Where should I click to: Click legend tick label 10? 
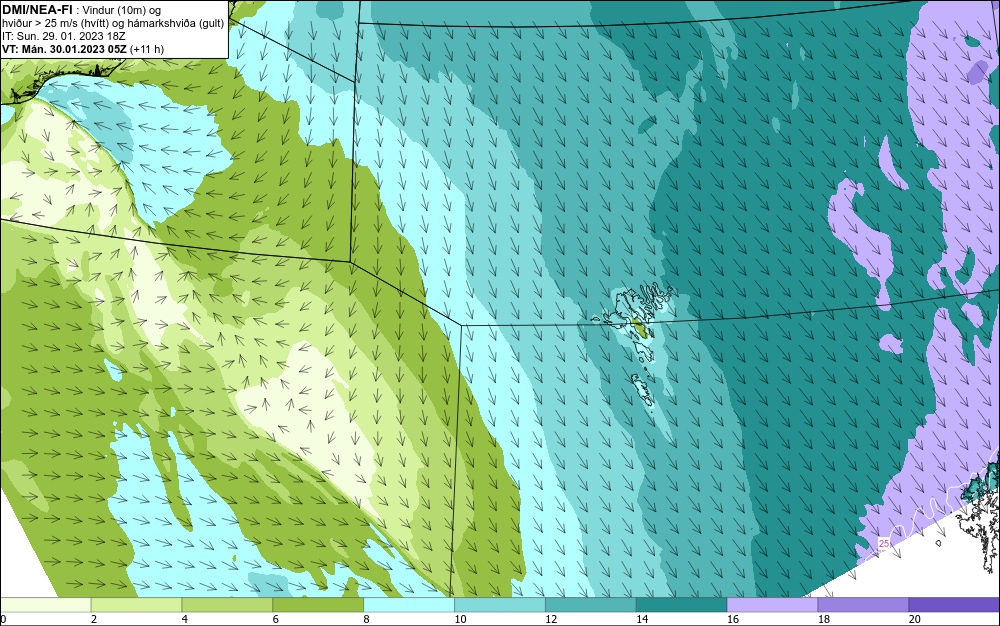tap(460, 619)
